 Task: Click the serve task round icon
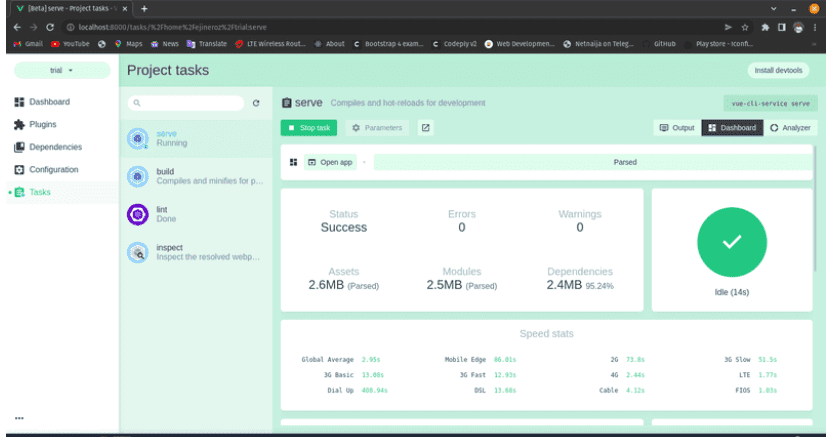pyautogui.click(x=138, y=139)
